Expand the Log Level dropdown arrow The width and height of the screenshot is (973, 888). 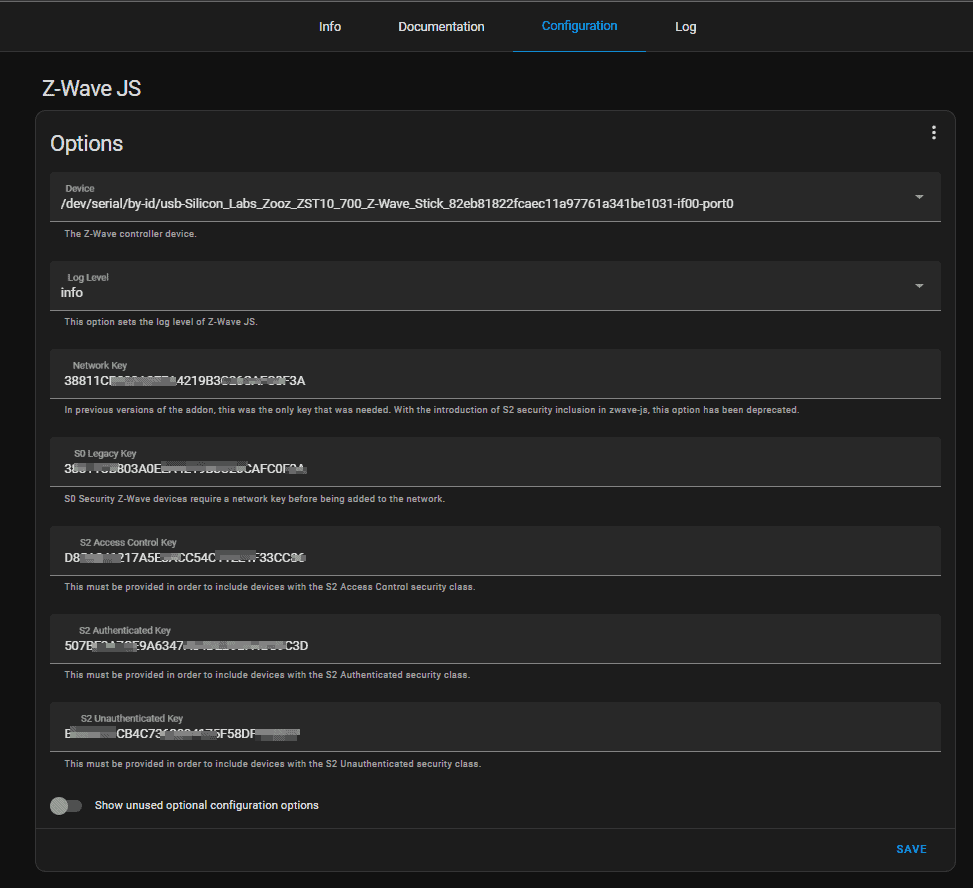[919, 285]
